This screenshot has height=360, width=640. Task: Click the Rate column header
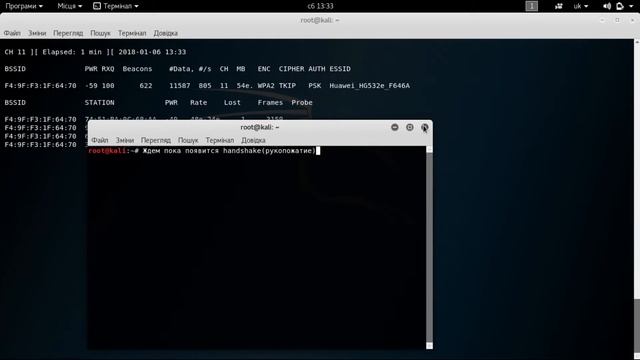click(x=199, y=102)
